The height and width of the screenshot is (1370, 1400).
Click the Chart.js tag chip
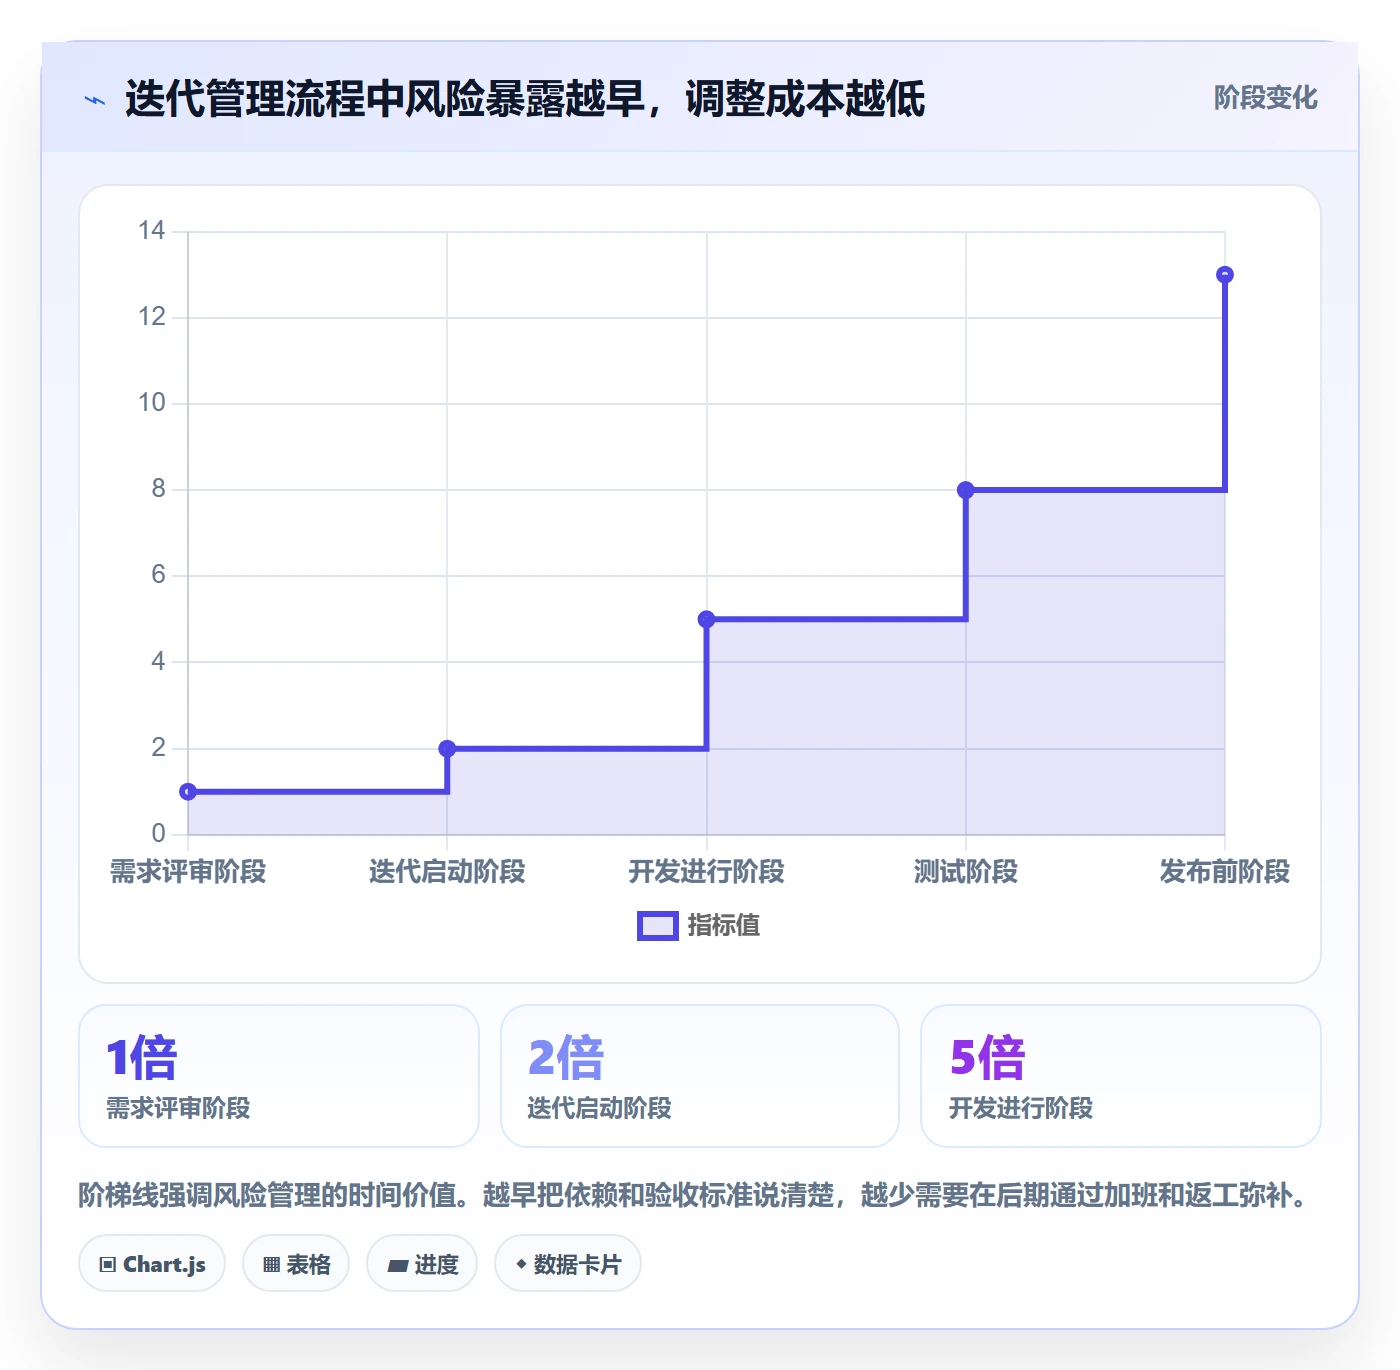point(152,1264)
